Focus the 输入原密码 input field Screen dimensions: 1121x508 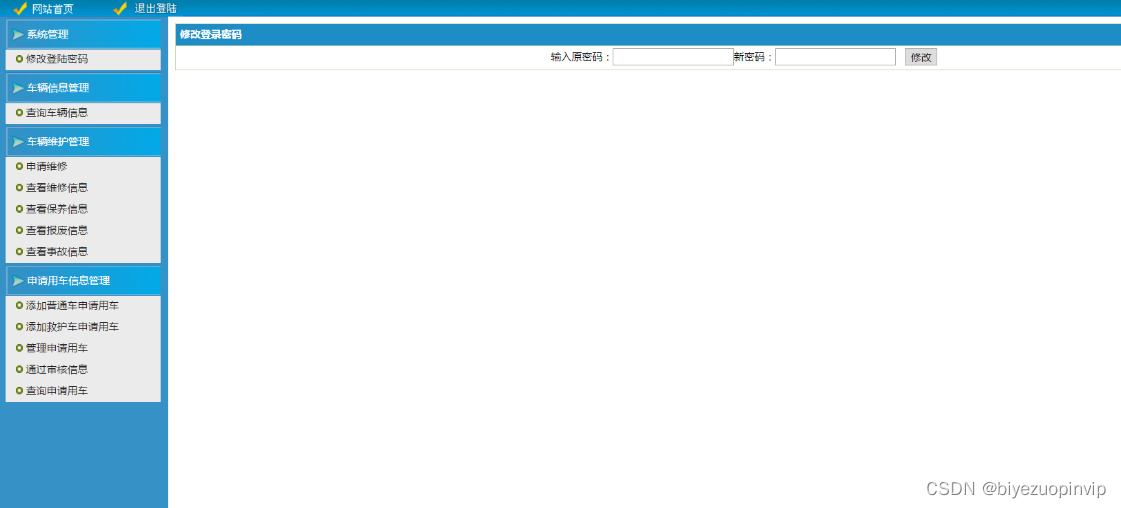click(673, 57)
